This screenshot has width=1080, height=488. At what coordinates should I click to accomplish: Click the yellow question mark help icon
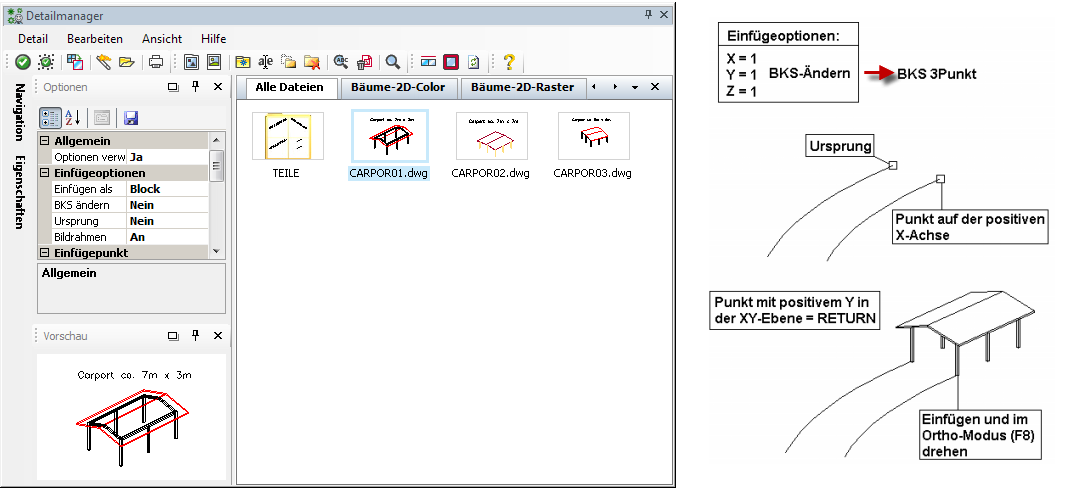509,62
